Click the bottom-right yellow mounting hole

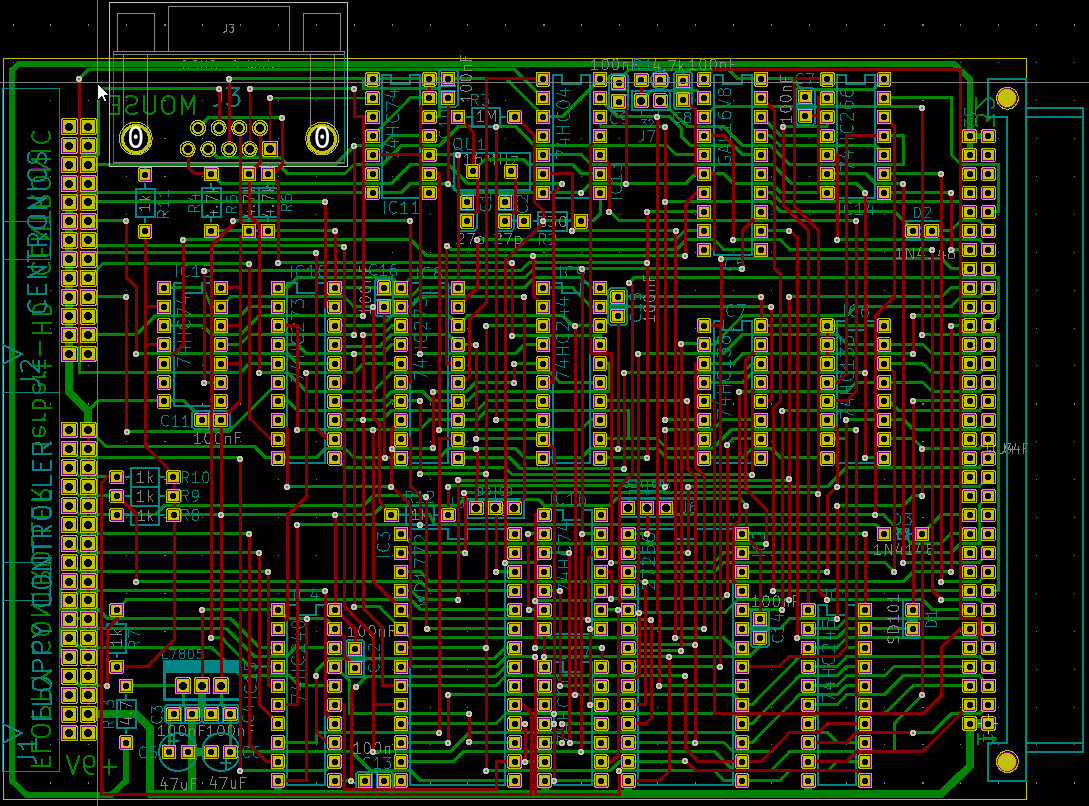(1006, 762)
